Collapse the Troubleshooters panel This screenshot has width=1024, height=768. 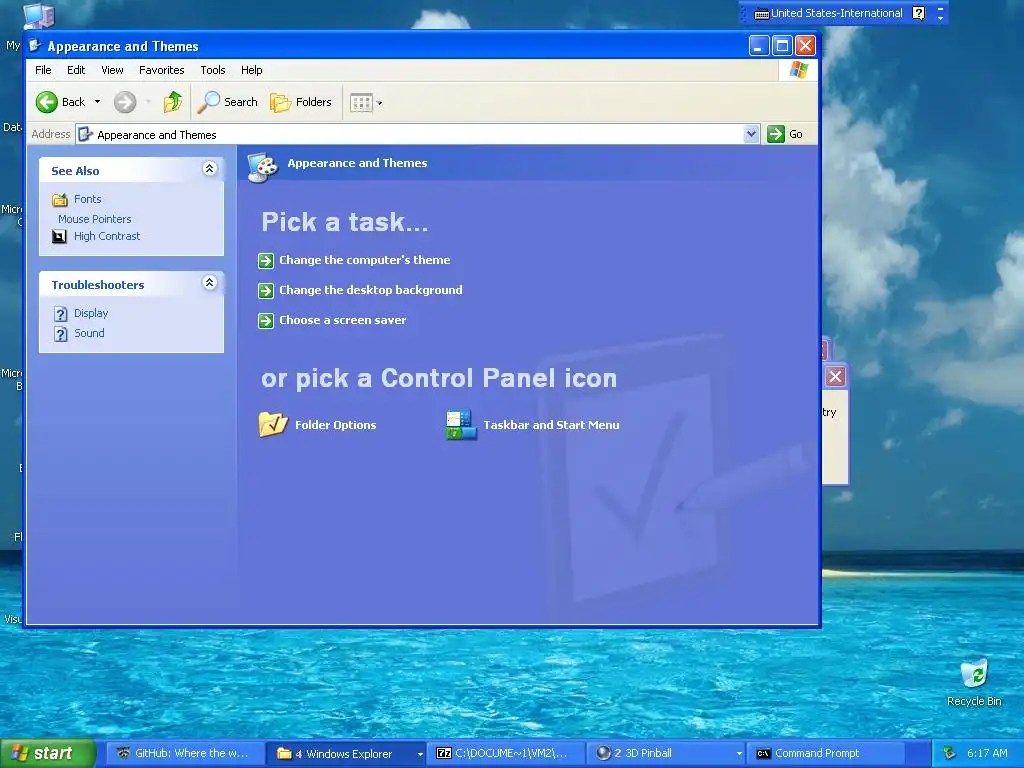tap(209, 283)
